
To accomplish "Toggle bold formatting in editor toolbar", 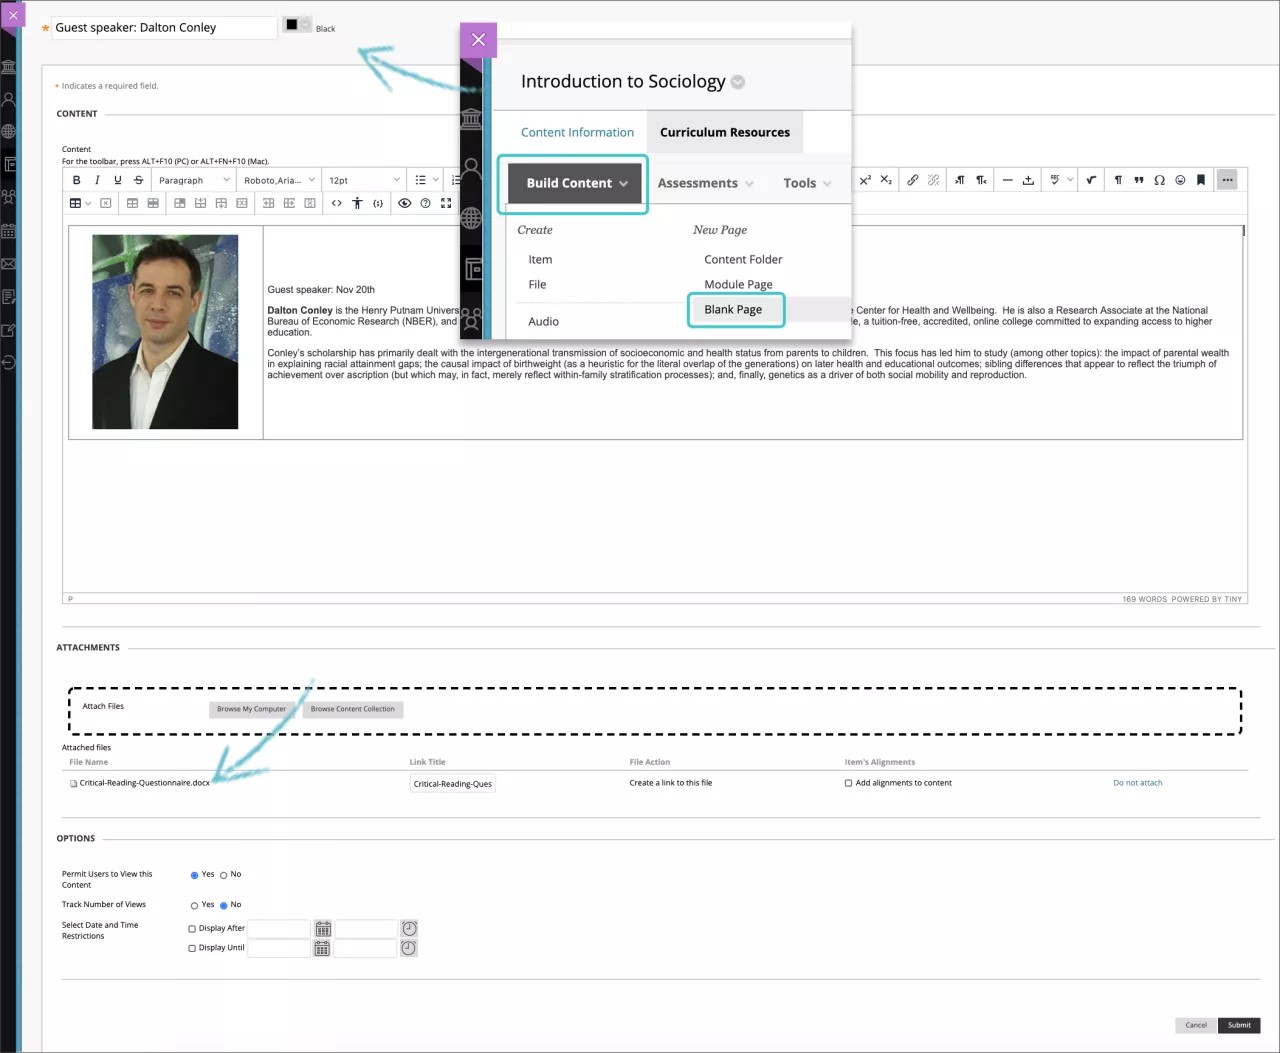I will 76,180.
